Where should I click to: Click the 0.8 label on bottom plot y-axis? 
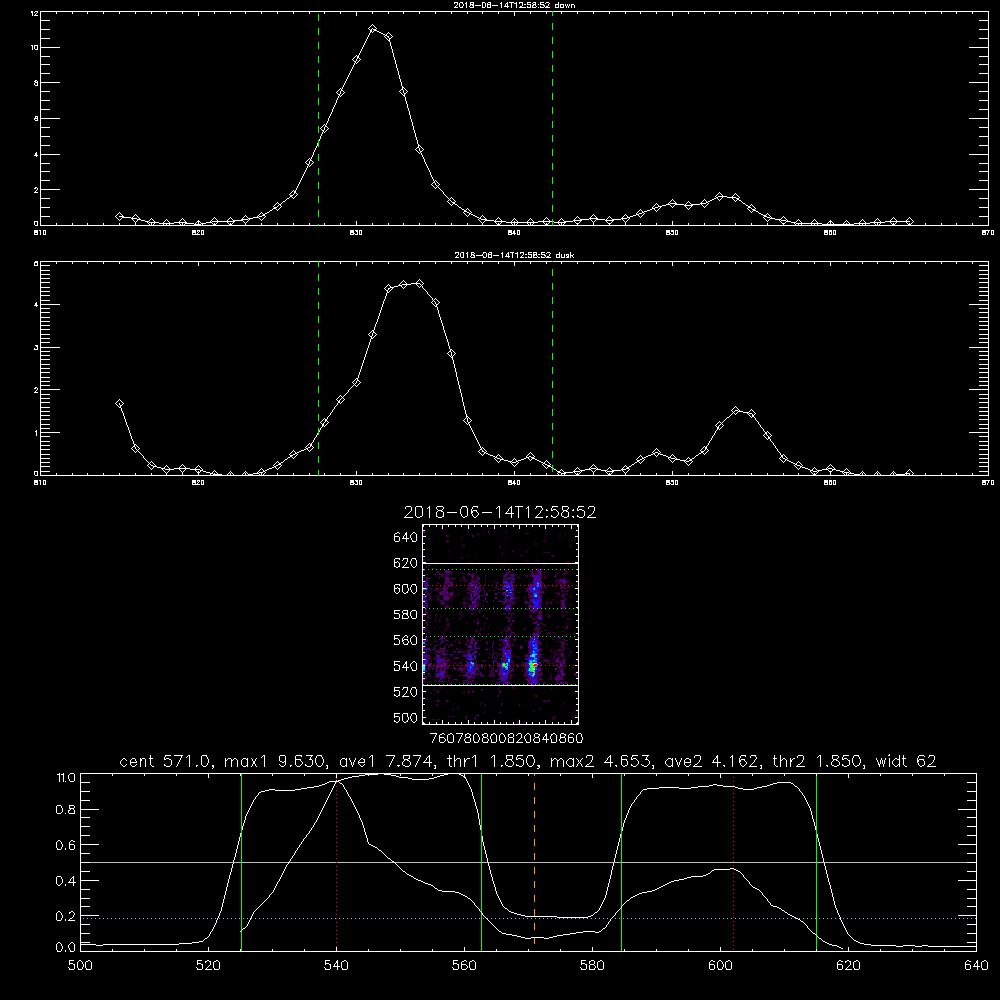[x=66, y=810]
